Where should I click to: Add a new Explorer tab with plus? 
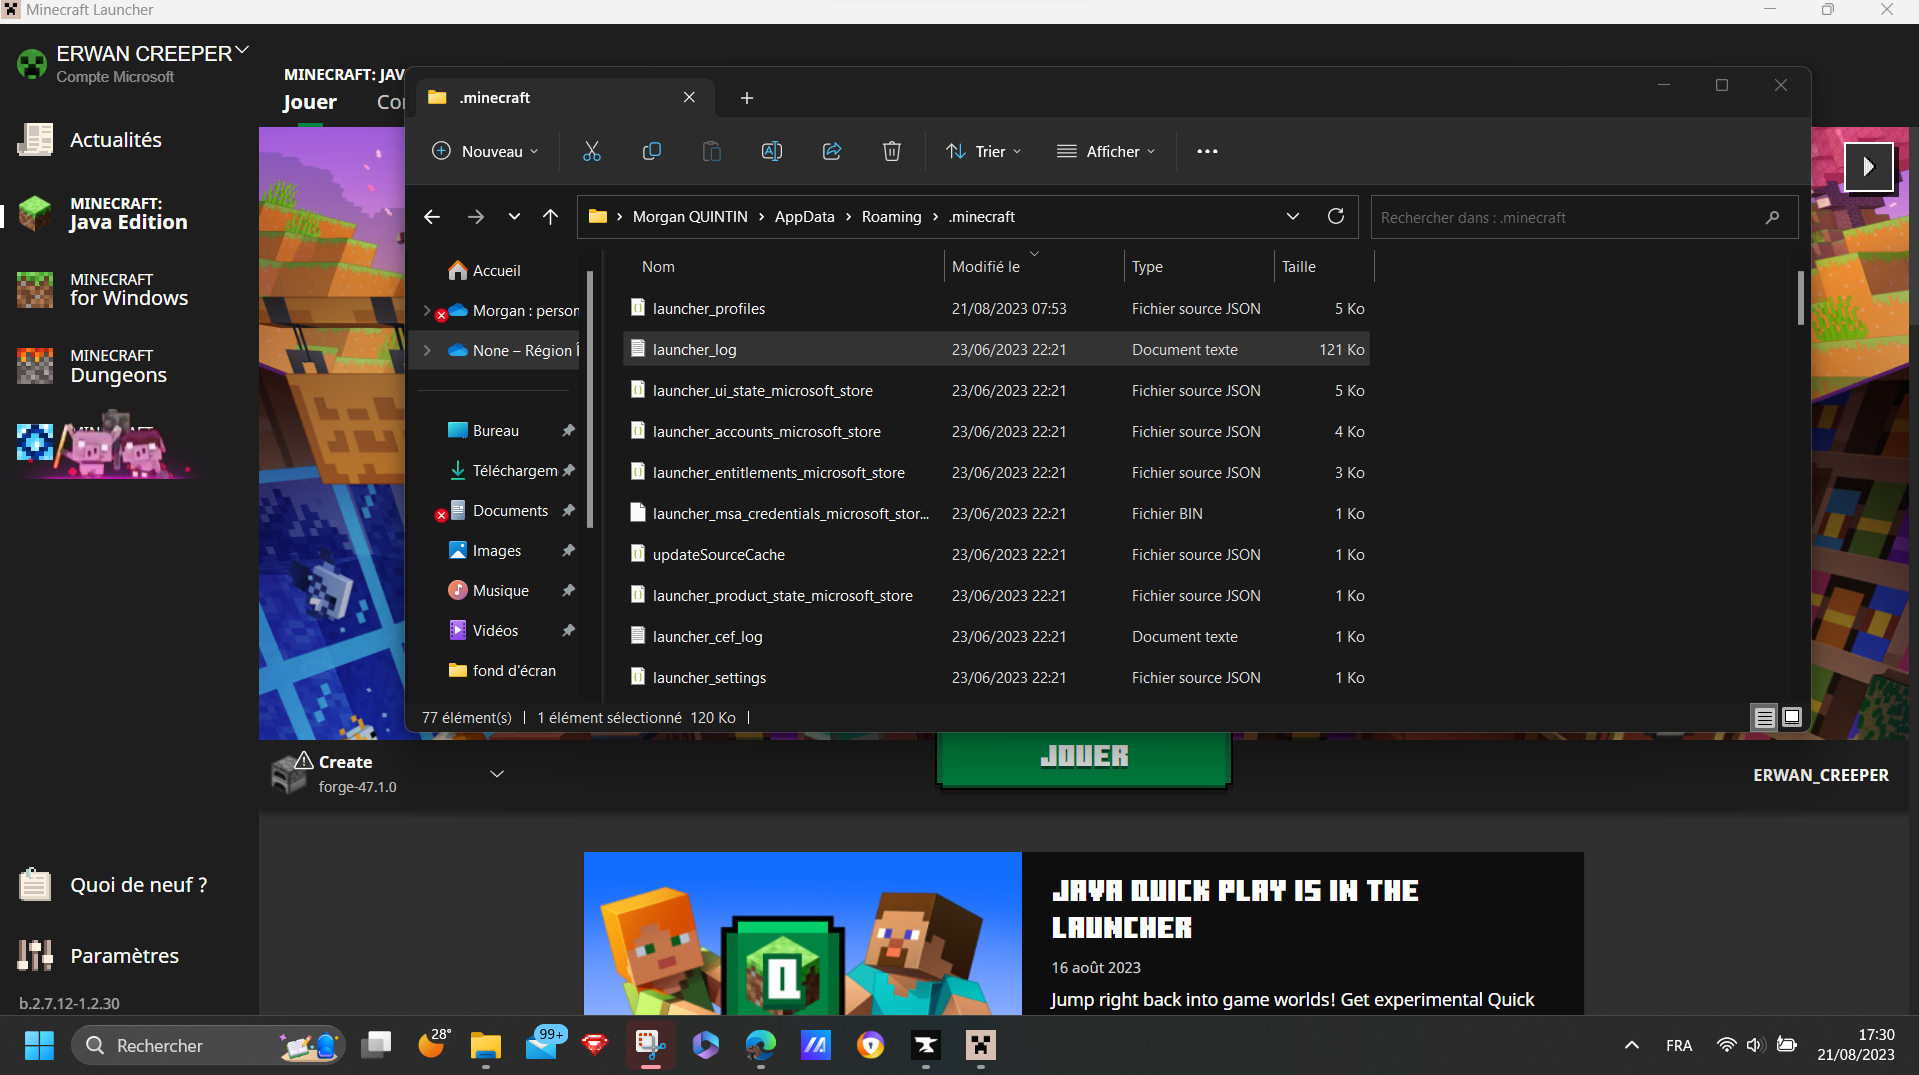[x=747, y=97]
